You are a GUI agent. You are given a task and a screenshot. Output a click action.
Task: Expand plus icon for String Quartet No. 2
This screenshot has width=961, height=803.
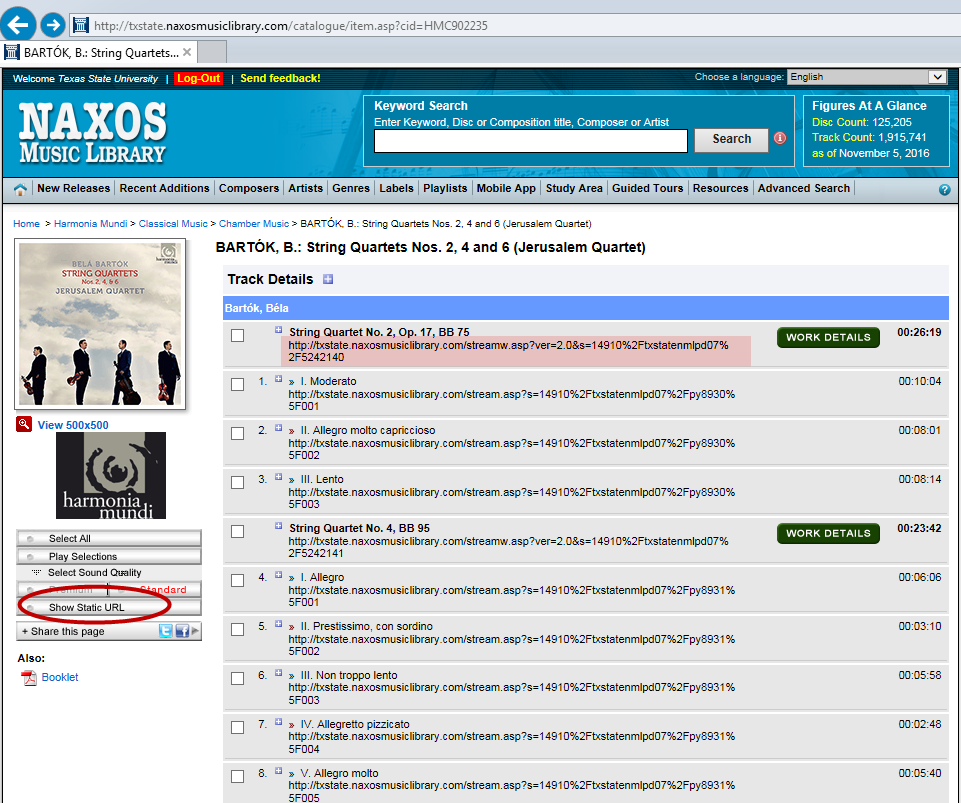(x=278, y=330)
